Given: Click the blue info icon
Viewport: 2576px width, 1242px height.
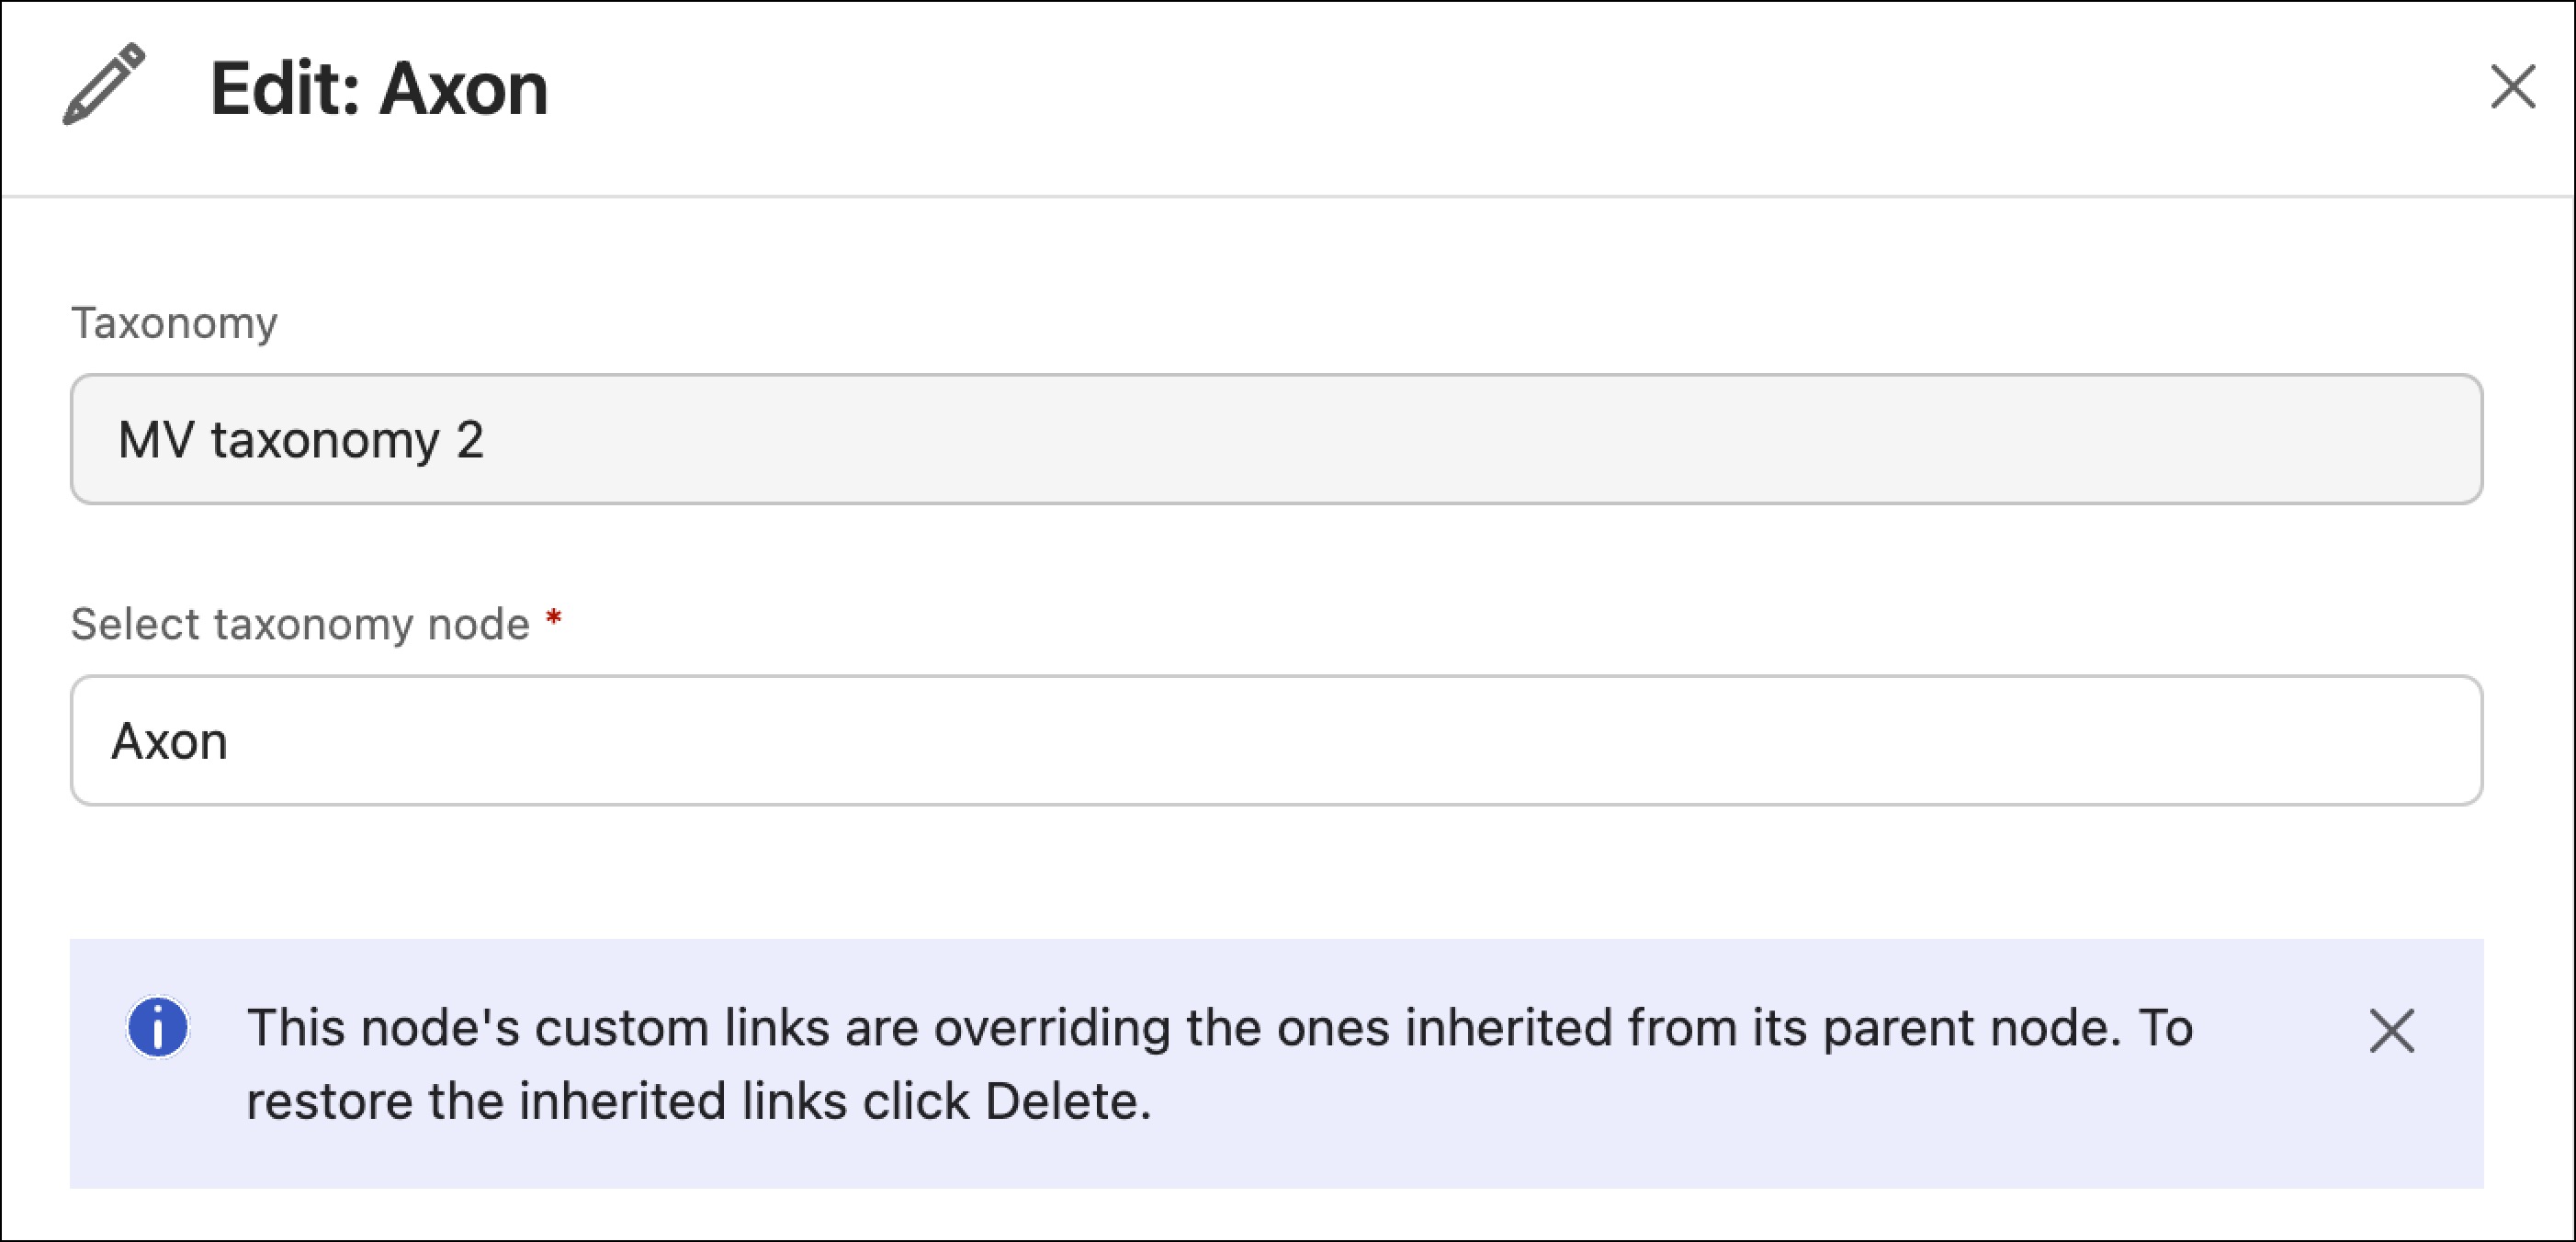Looking at the screenshot, I should coord(158,1027).
